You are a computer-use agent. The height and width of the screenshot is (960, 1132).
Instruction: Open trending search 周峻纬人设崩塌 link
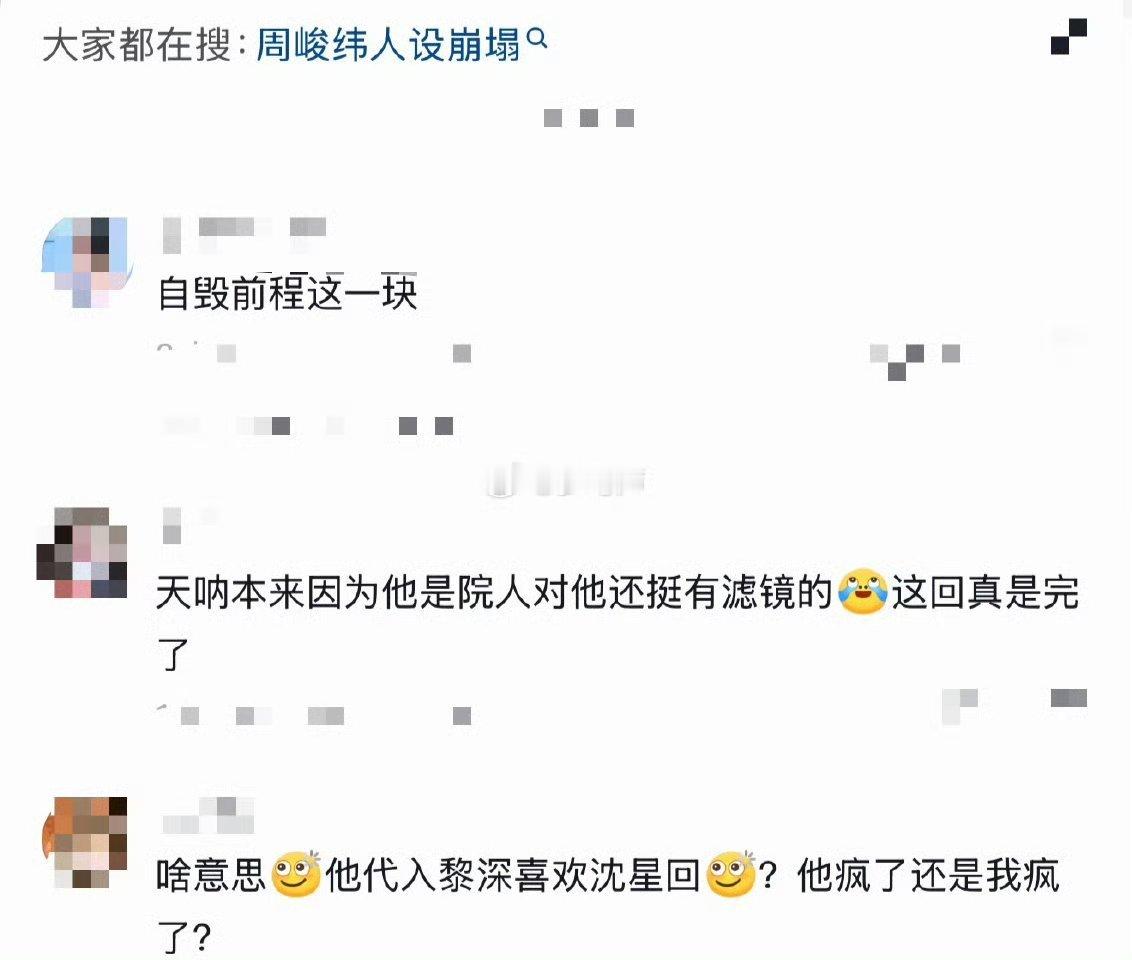click(x=388, y=45)
